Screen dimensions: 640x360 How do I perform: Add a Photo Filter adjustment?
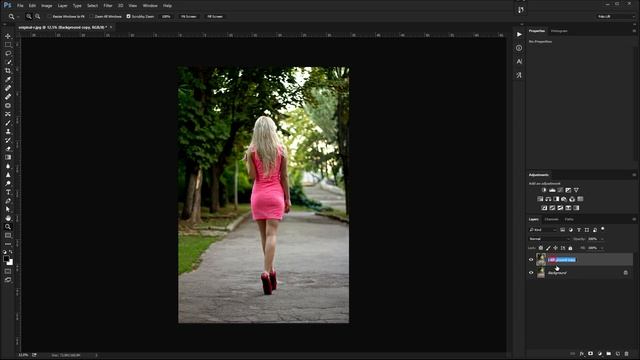click(x=564, y=199)
